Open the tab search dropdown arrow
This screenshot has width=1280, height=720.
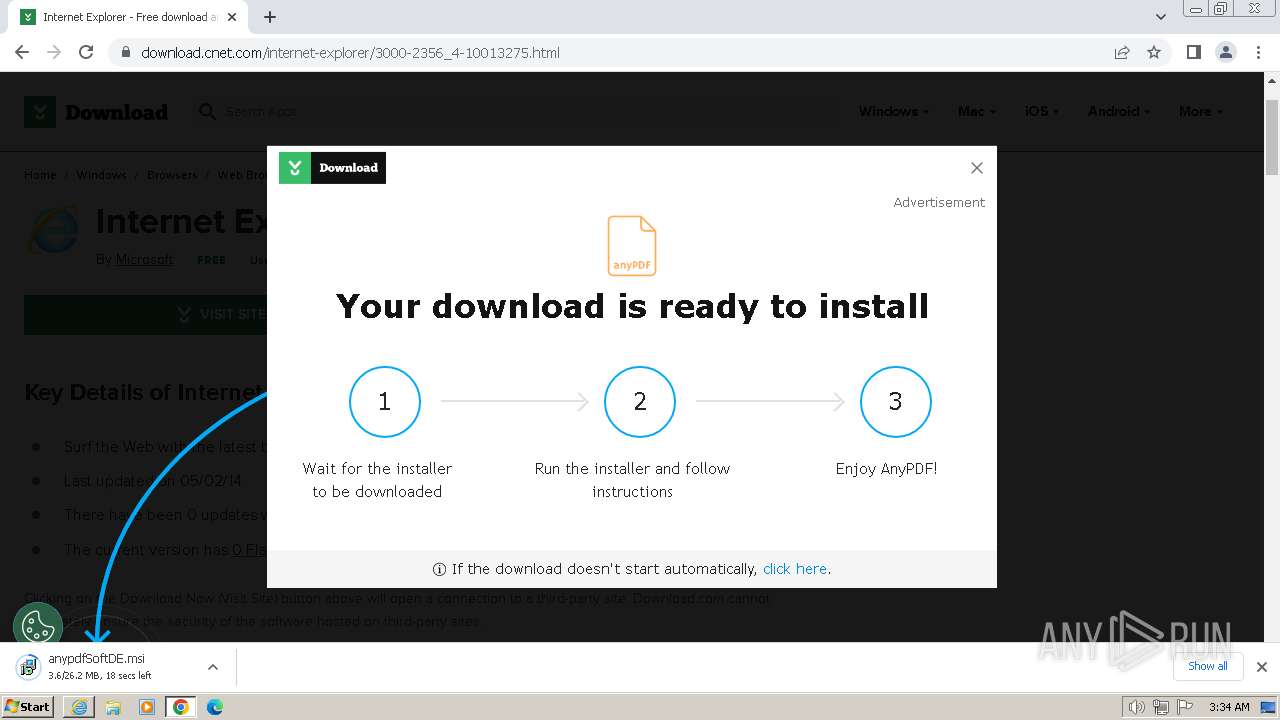pyautogui.click(x=1160, y=17)
